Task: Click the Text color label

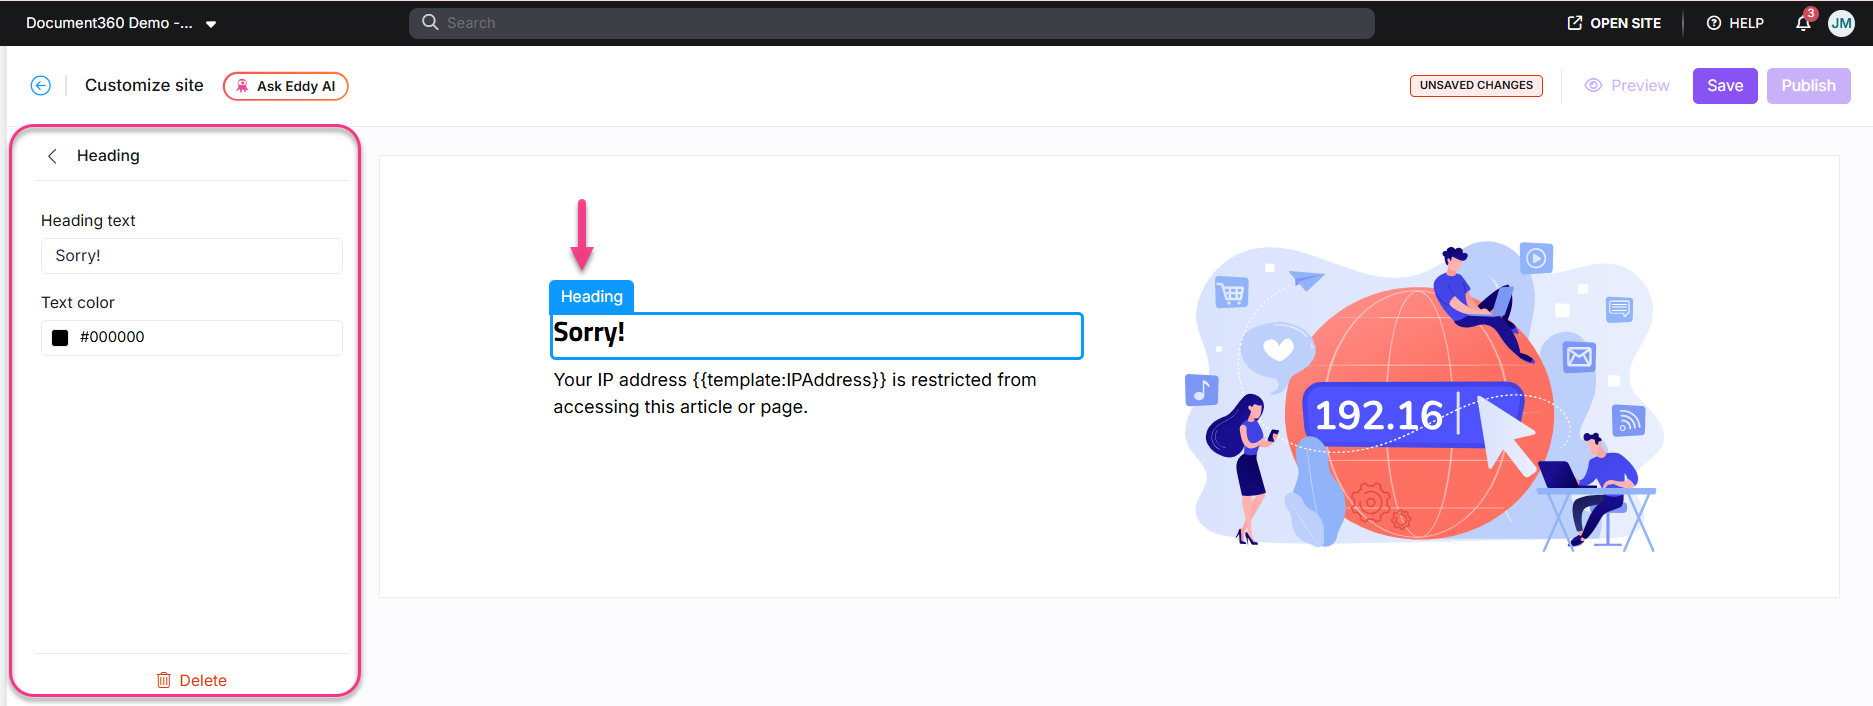Action: pos(78,303)
